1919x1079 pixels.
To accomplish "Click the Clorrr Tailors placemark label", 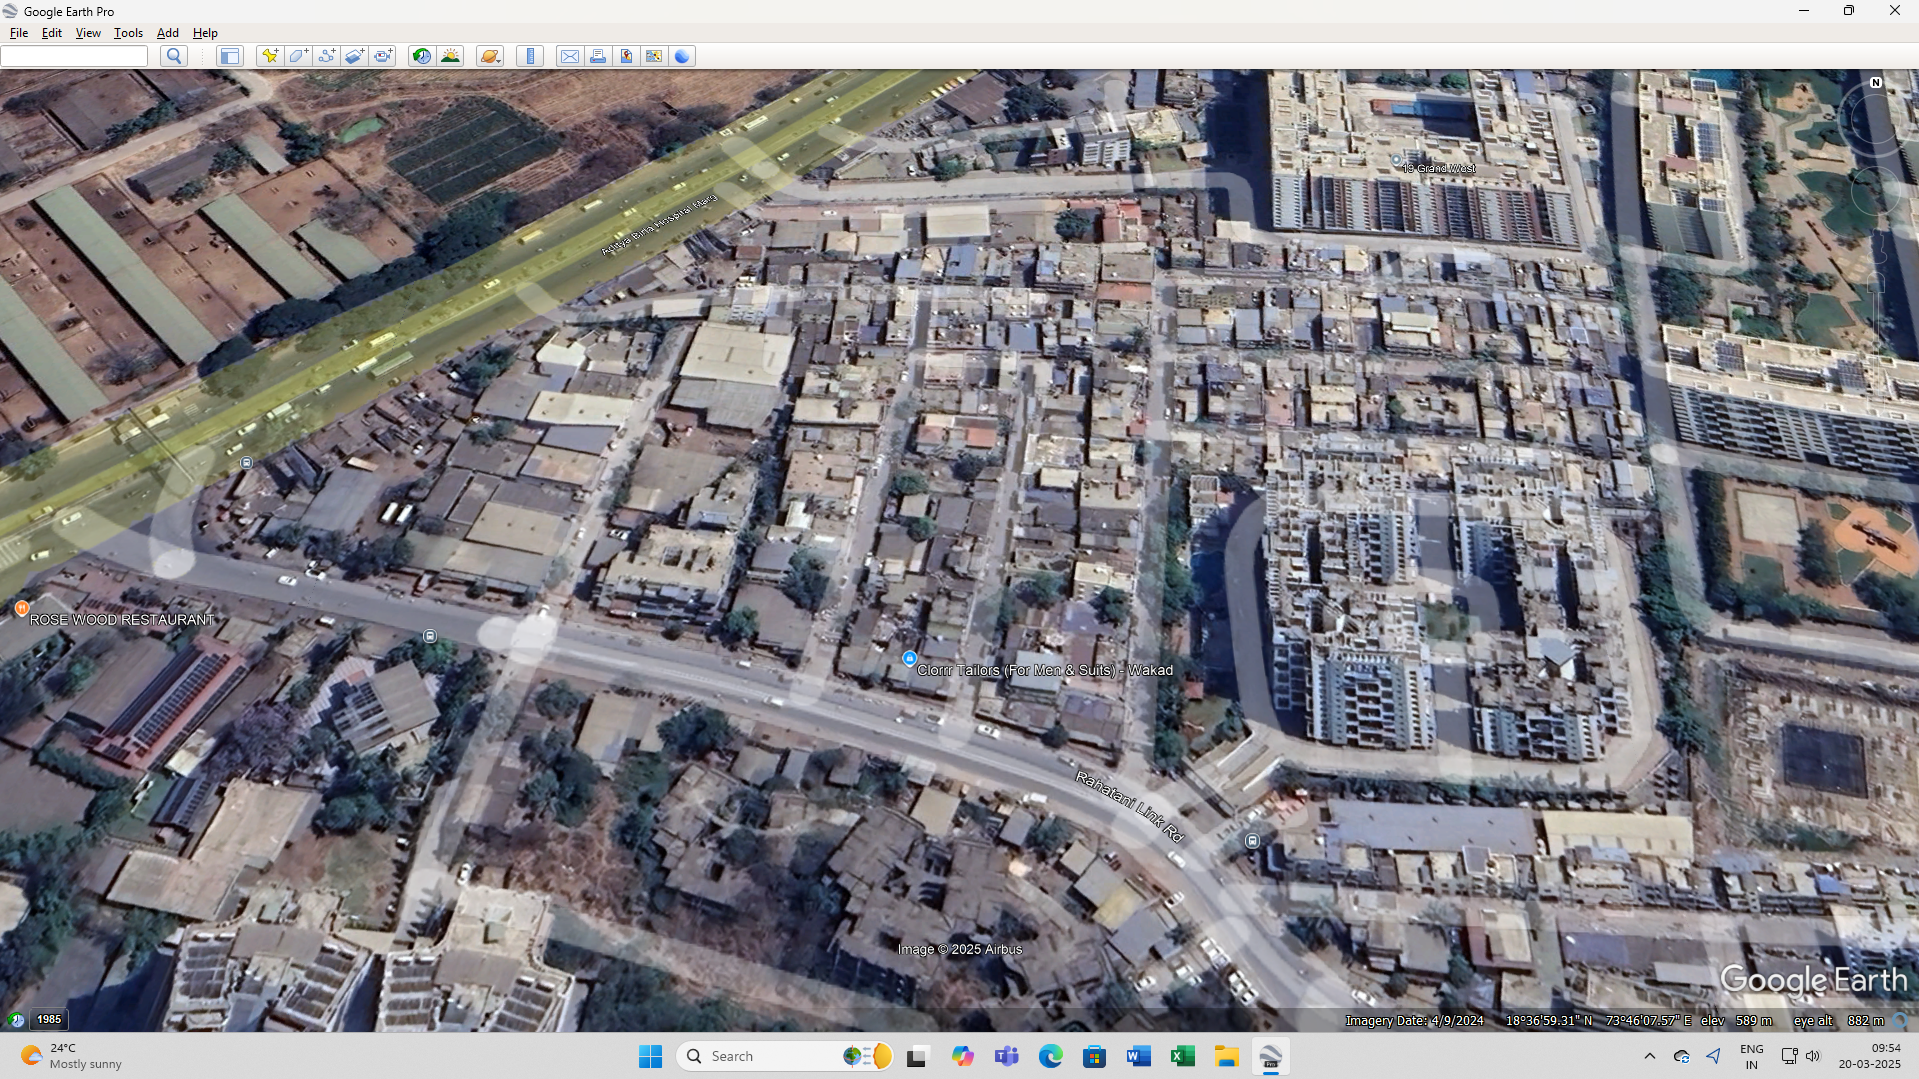I will click(x=1044, y=670).
